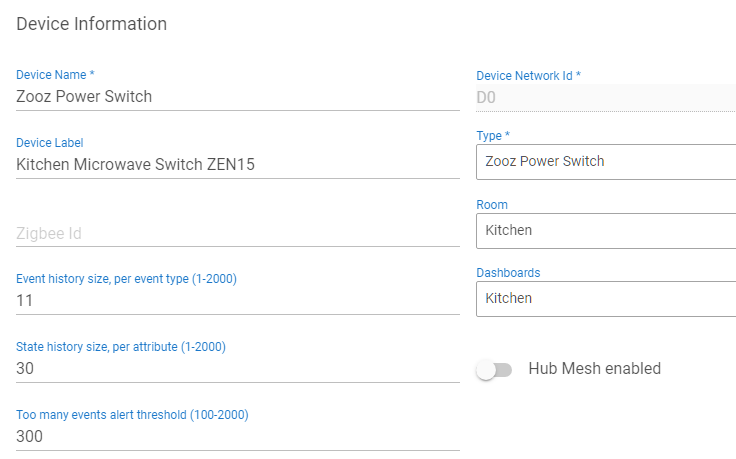Open the Type dropdown showing Zooz Power Switch
Viewport: 736px width, 459px height.
click(605, 161)
